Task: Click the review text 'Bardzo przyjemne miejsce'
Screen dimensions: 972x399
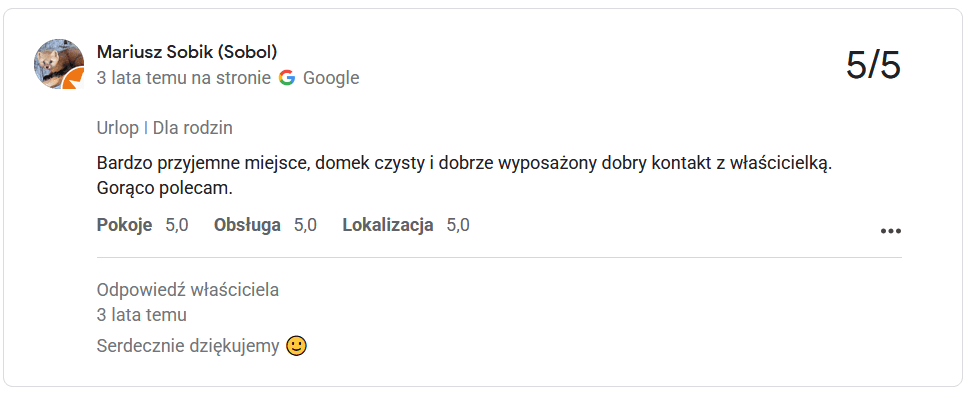Action: [206, 164]
